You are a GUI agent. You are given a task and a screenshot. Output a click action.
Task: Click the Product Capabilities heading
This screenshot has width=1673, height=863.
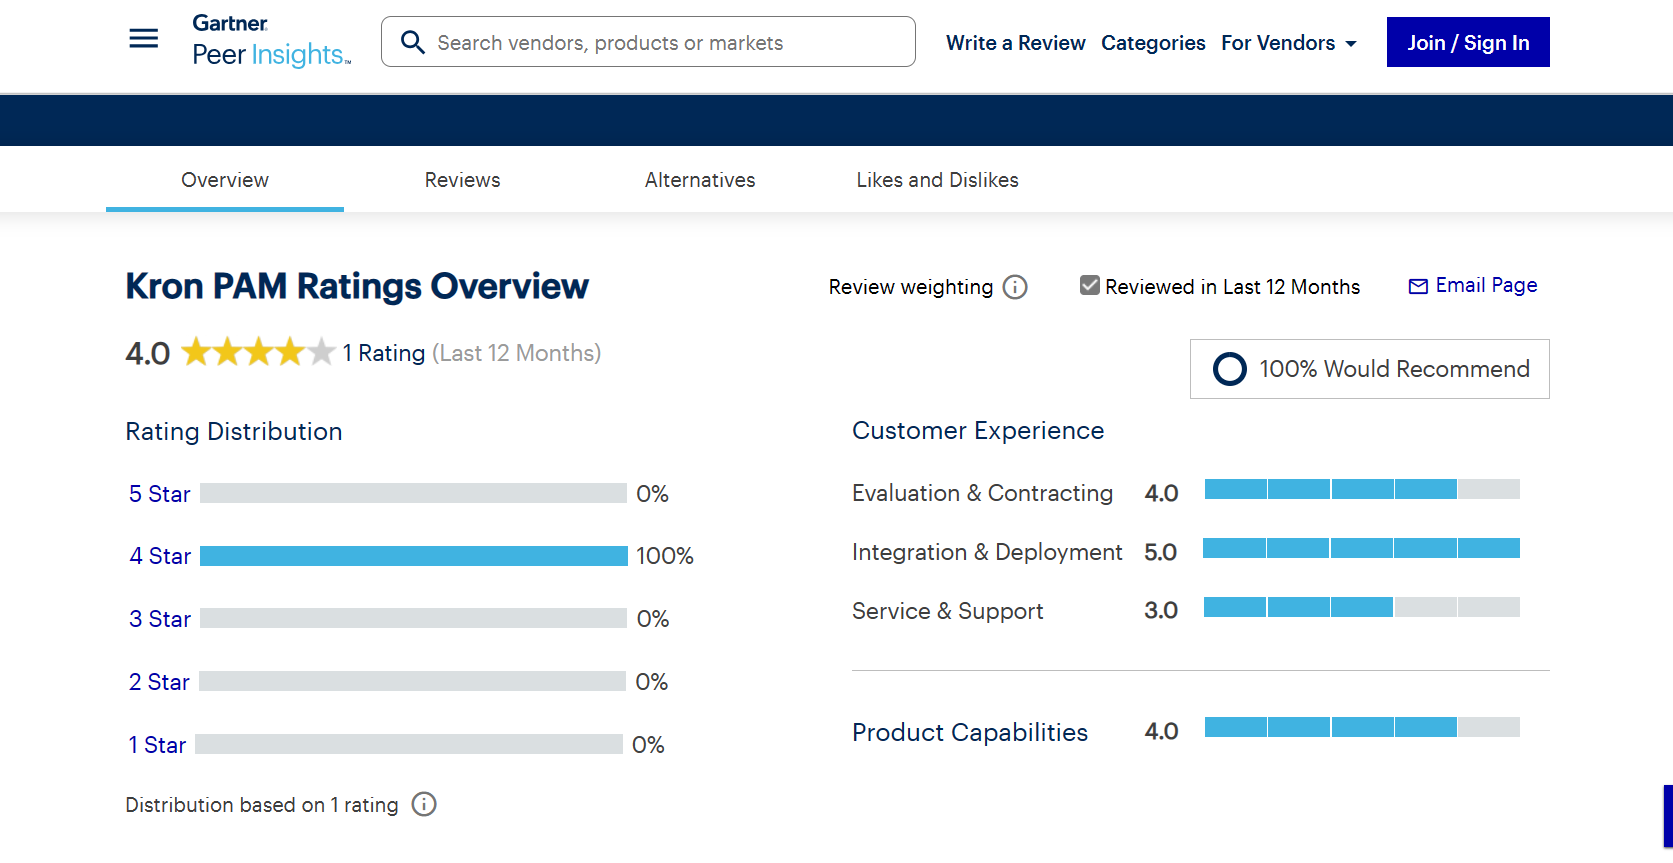pos(970,732)
